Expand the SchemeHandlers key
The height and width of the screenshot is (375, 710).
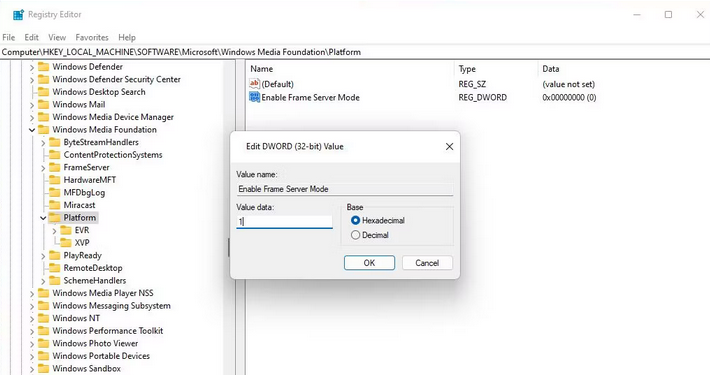43,281
